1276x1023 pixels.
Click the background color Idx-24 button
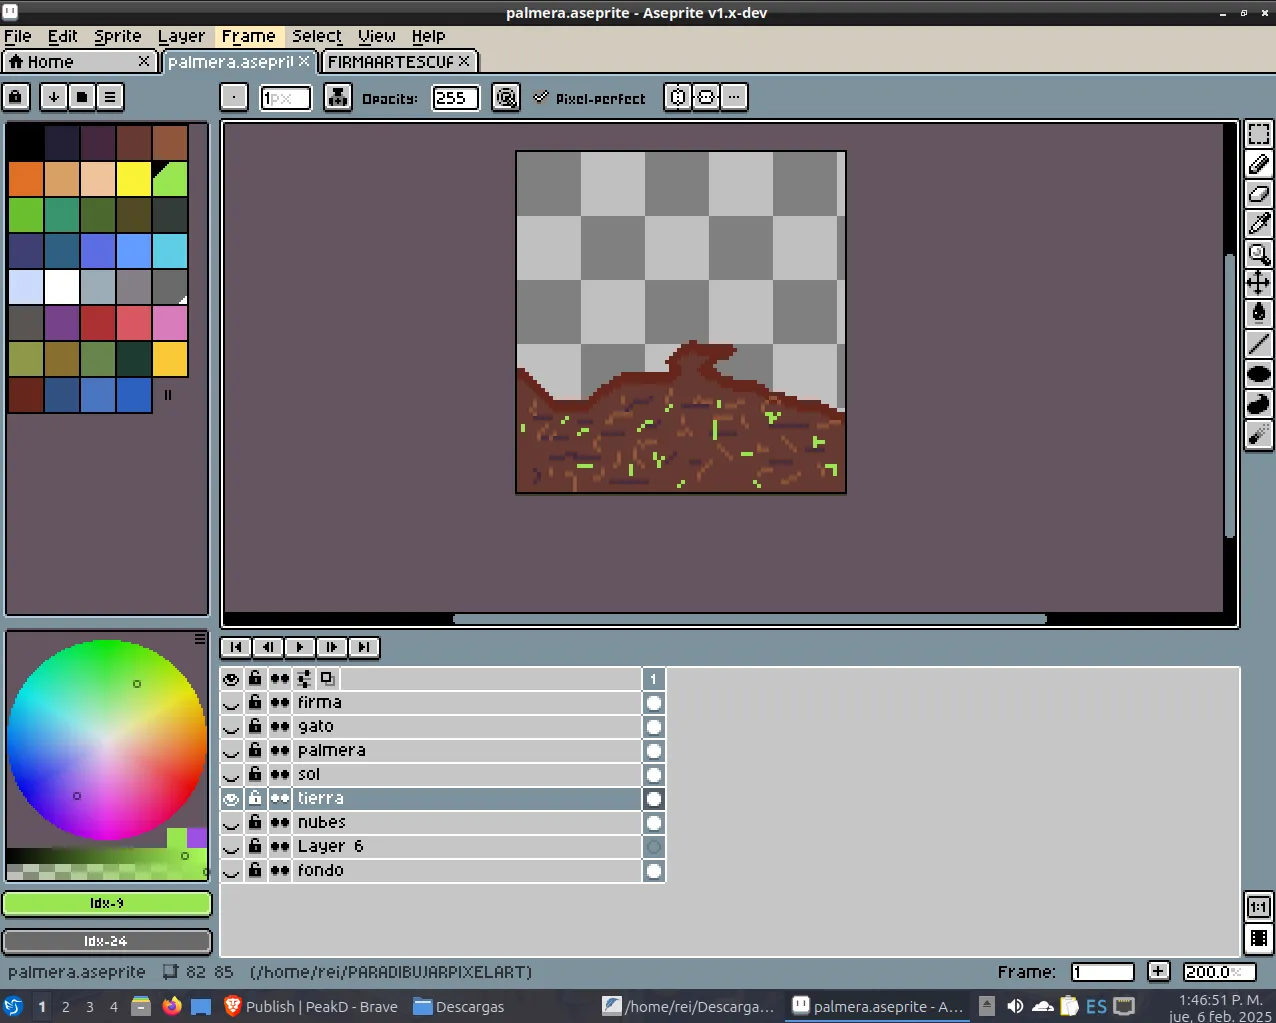[107, 941]
